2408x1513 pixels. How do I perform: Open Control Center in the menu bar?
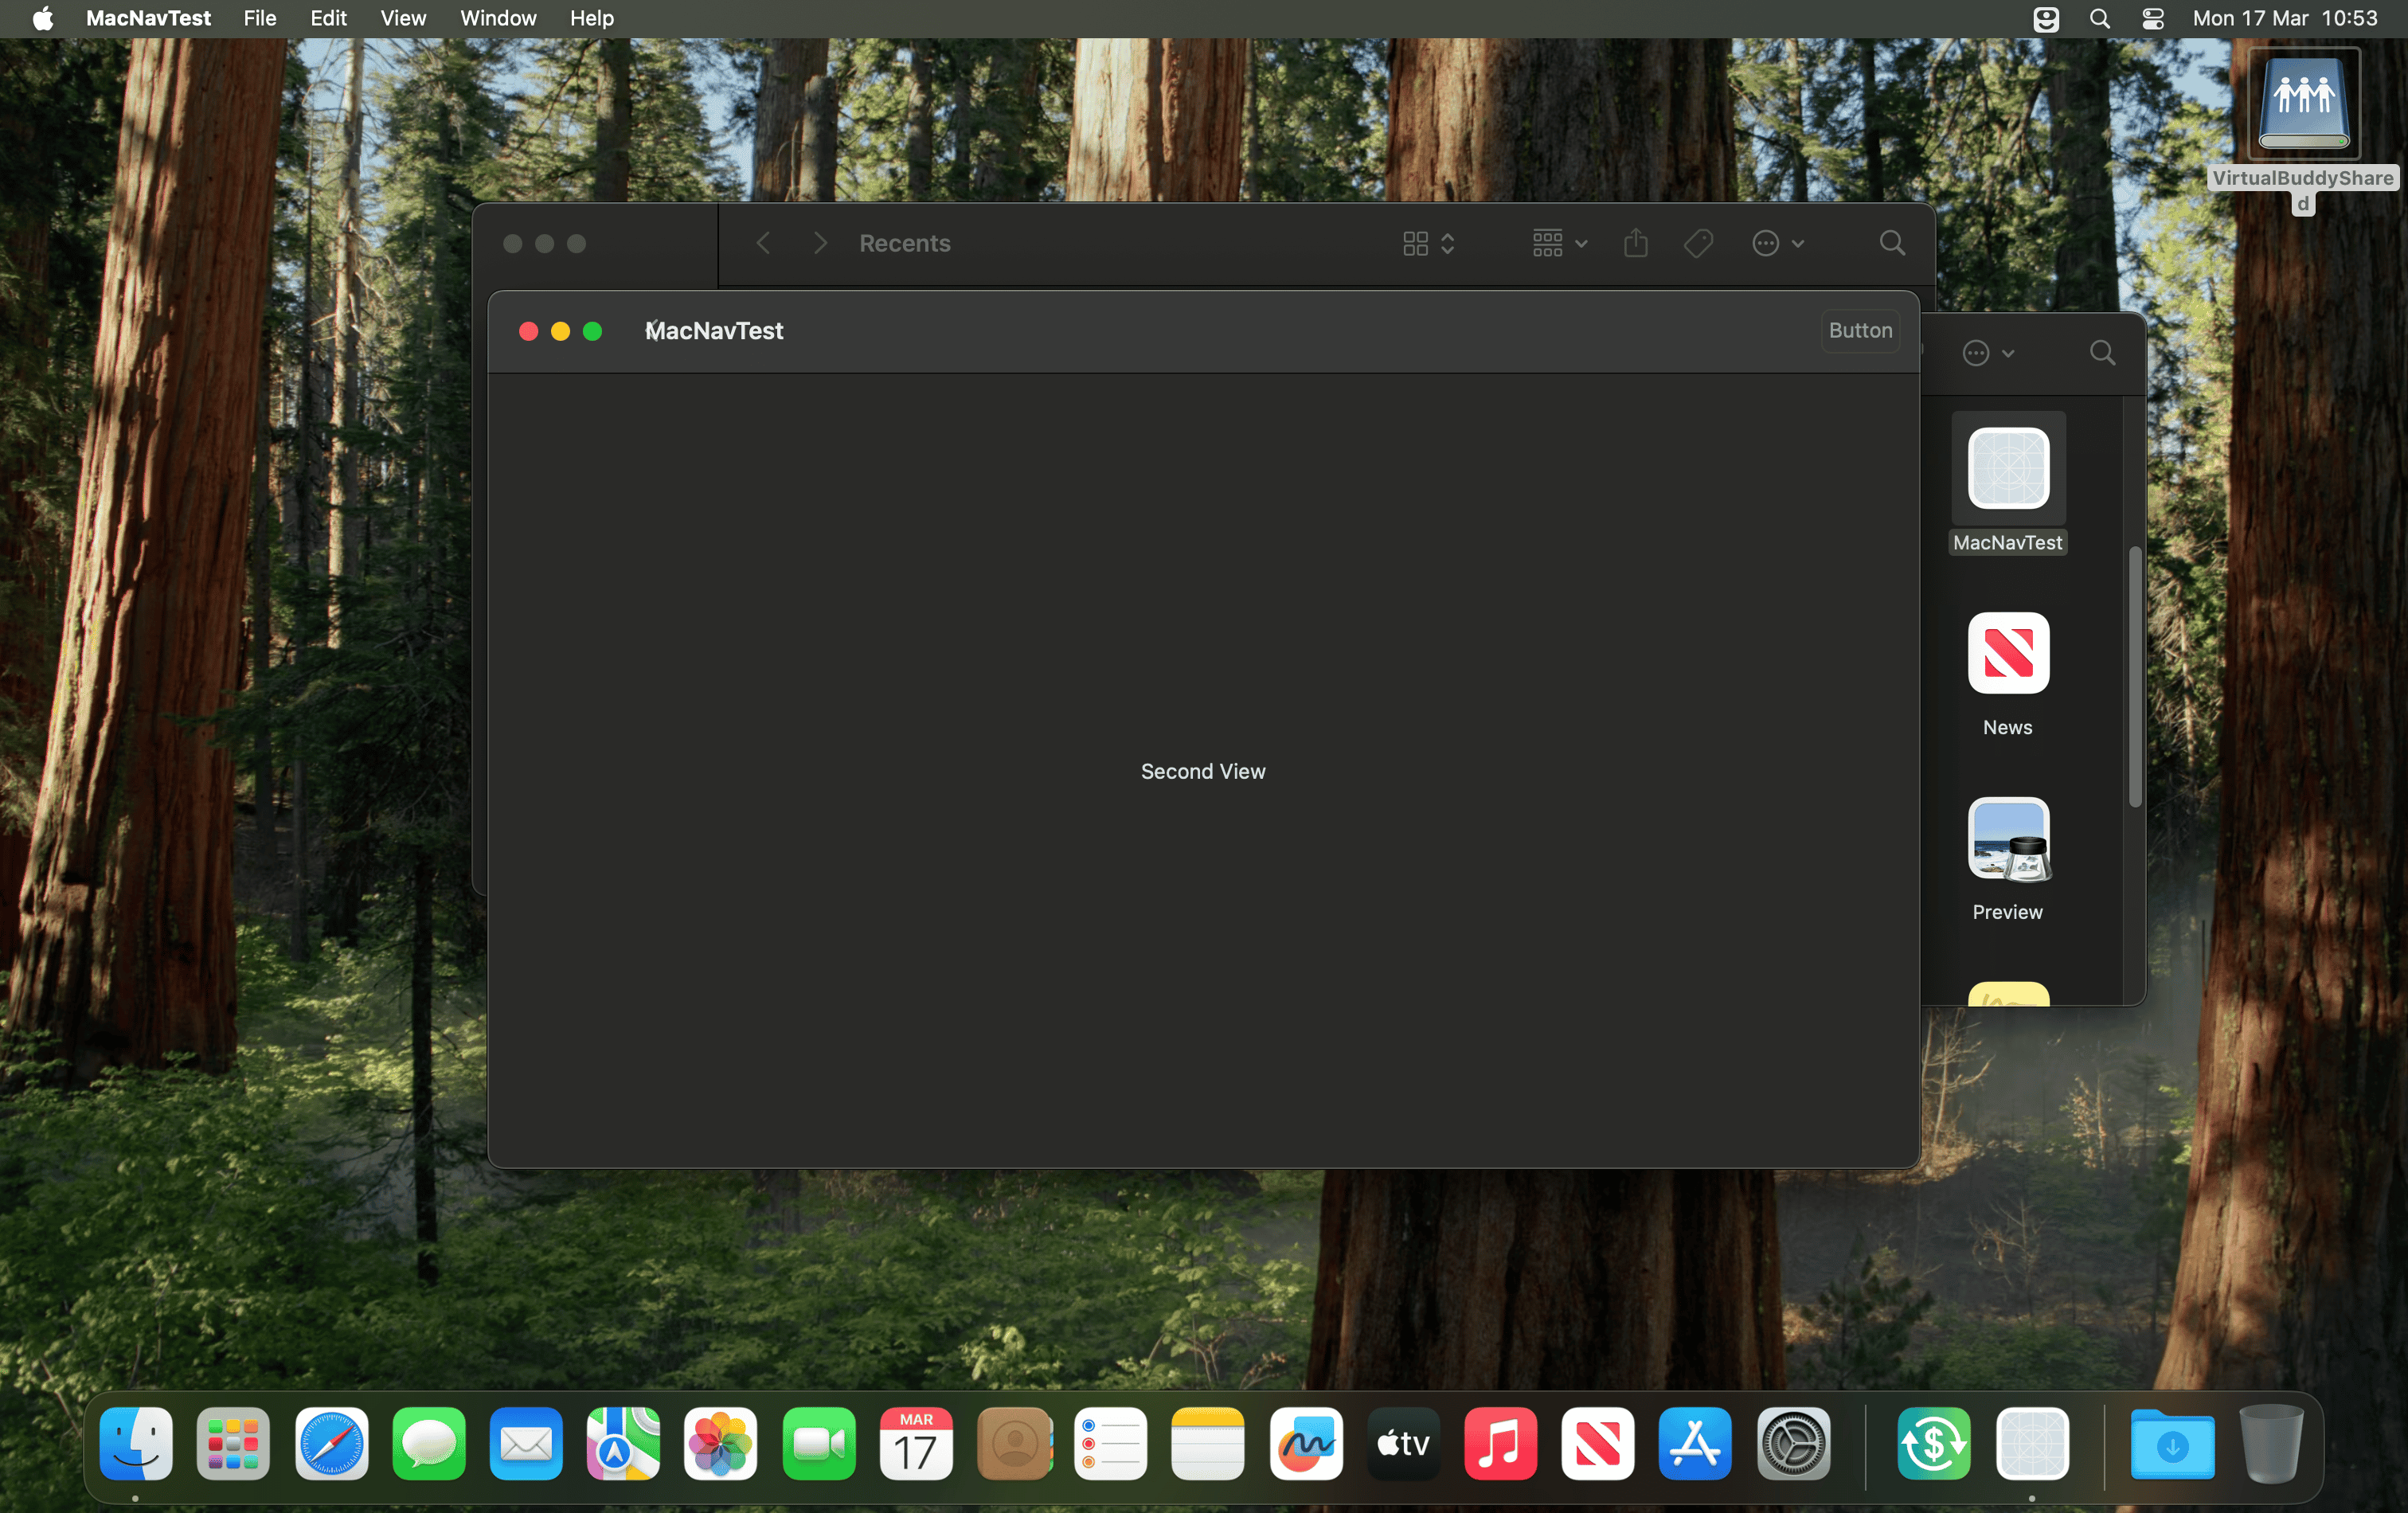(x=2152, y=18)
